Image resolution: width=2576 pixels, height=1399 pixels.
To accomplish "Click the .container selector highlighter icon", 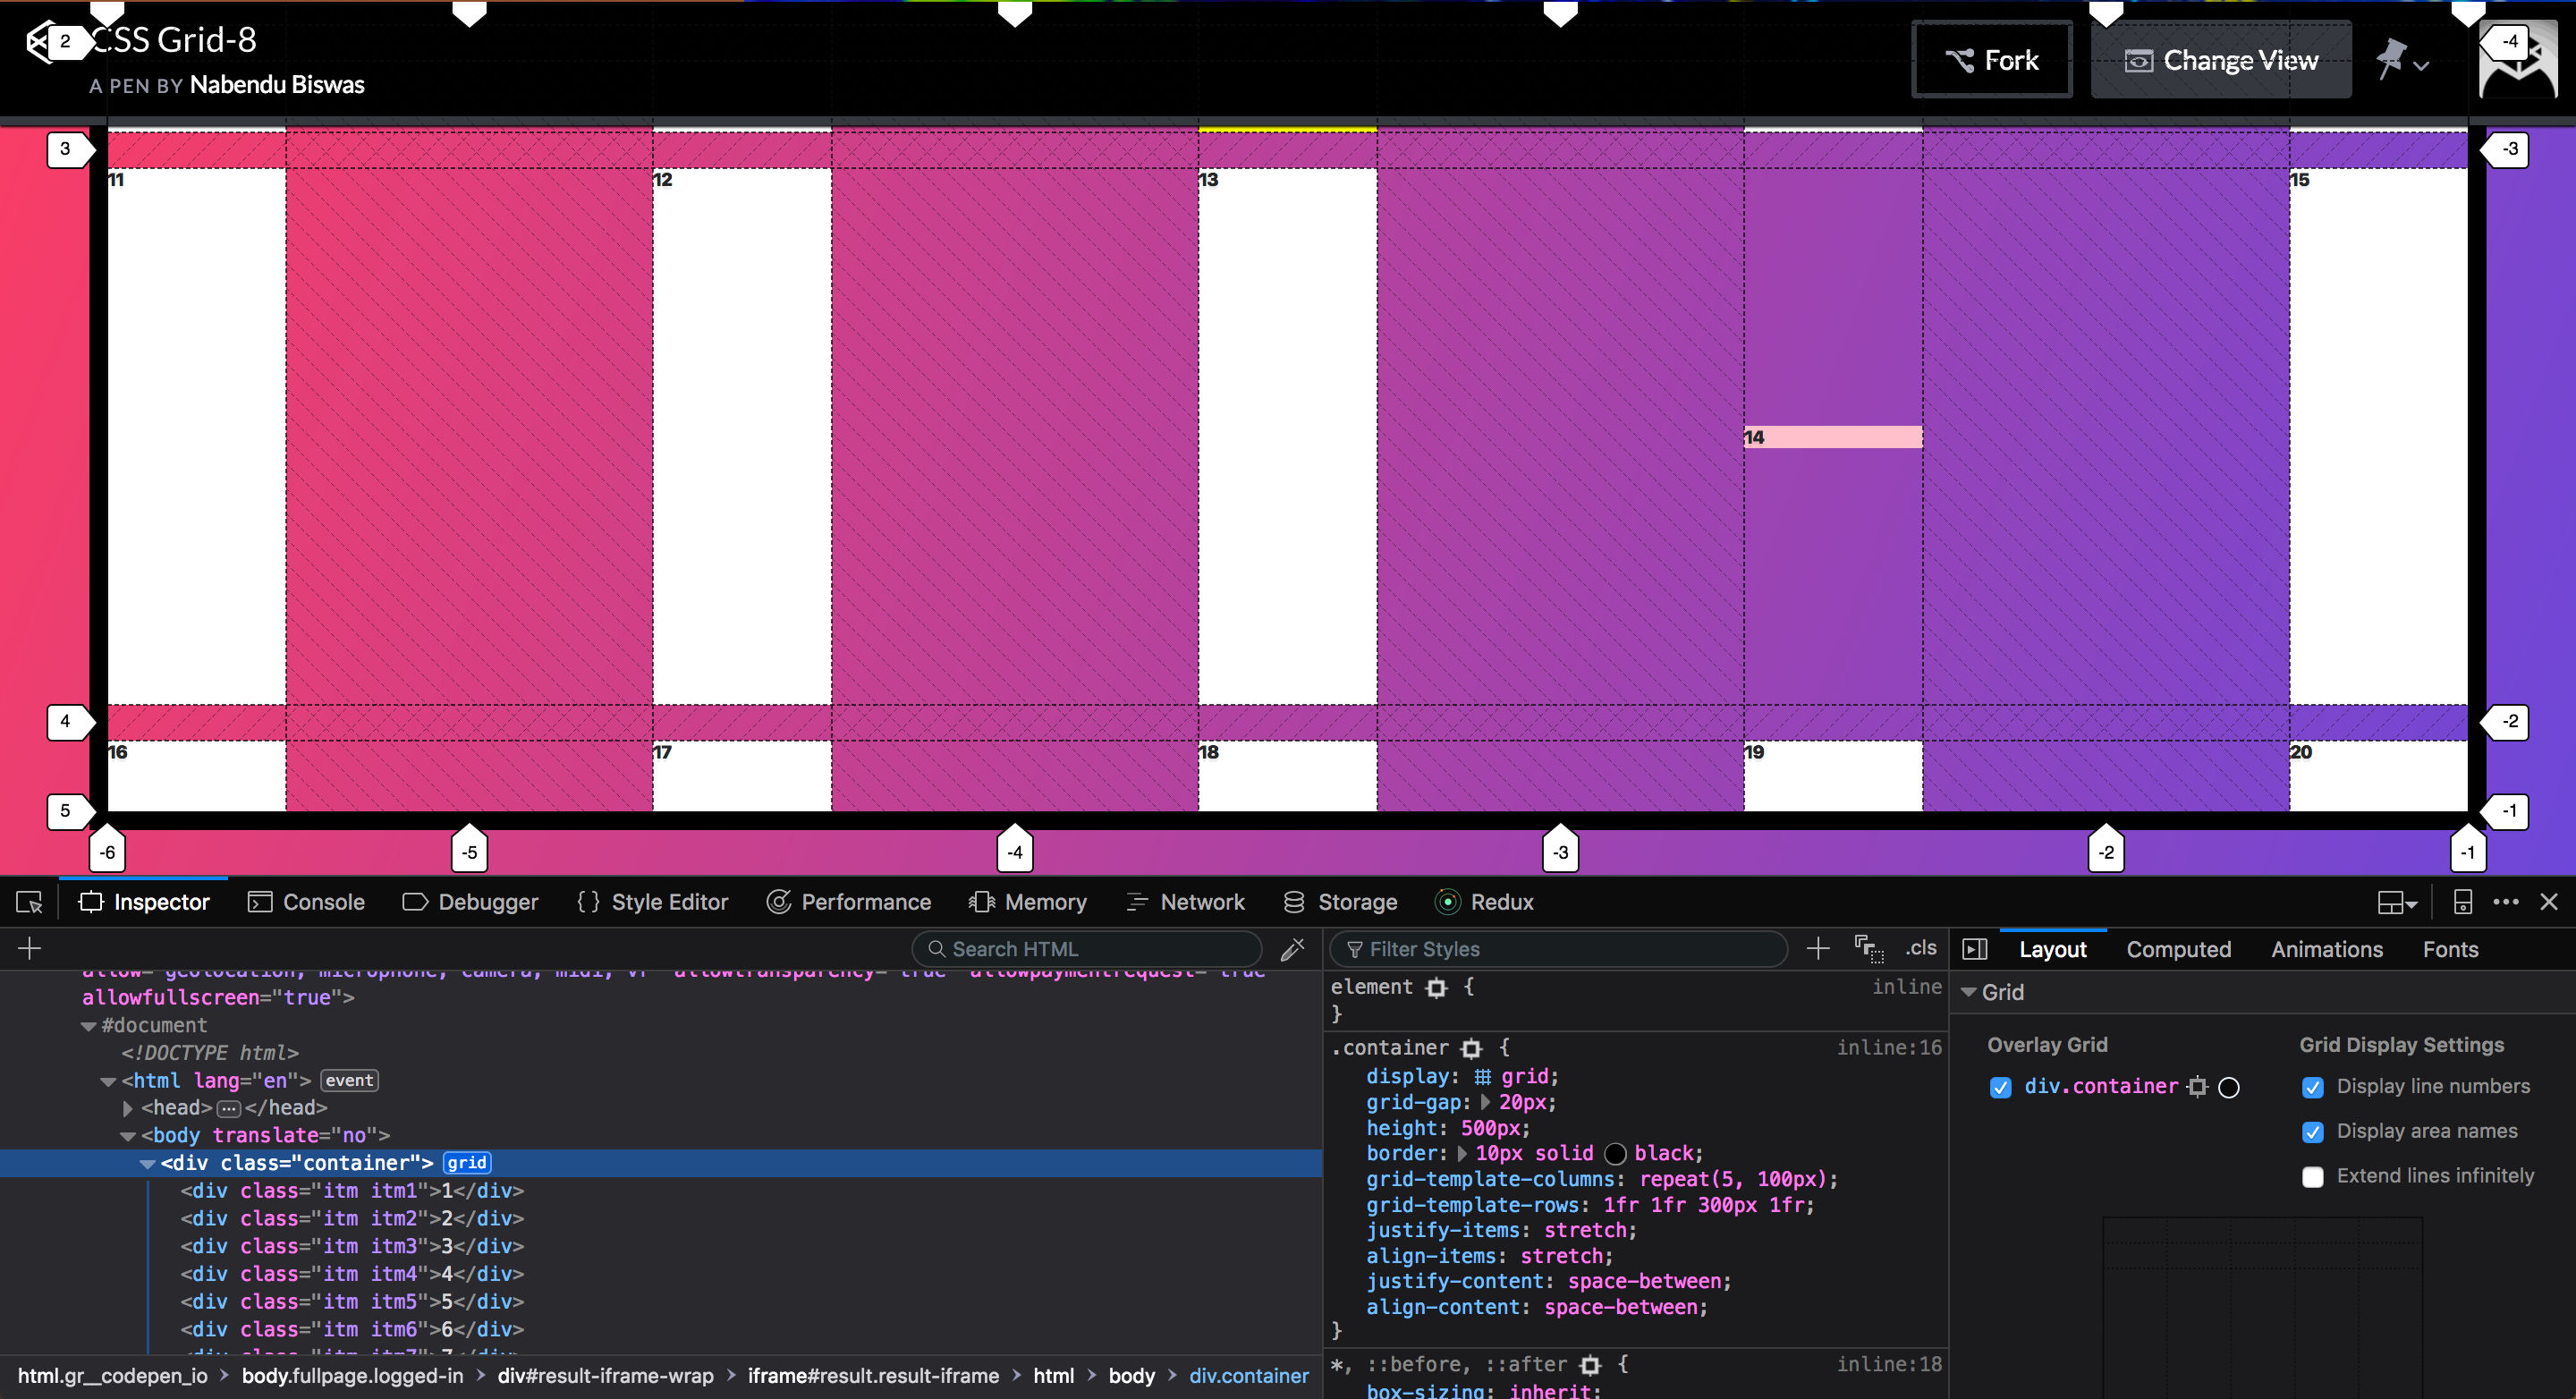I will click(1471, 1048).
